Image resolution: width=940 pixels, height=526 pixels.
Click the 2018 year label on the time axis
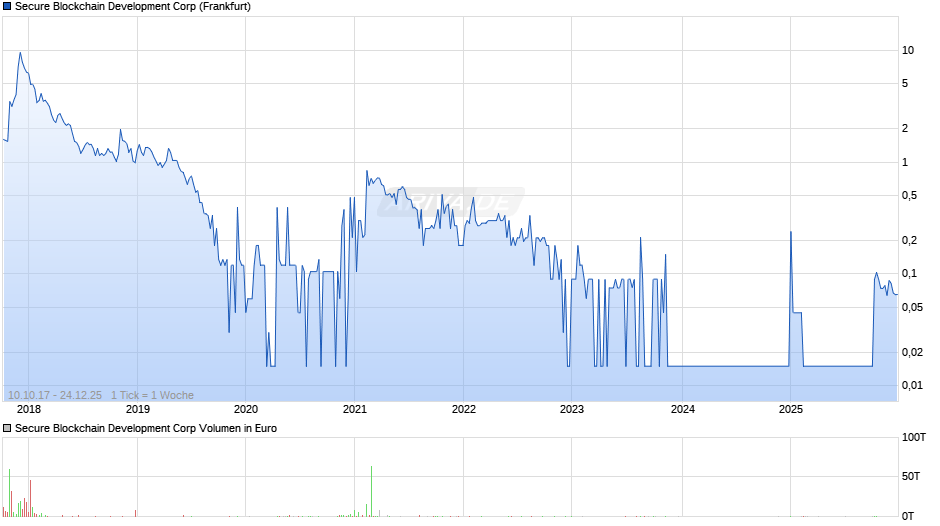click(x=29, y=410)
